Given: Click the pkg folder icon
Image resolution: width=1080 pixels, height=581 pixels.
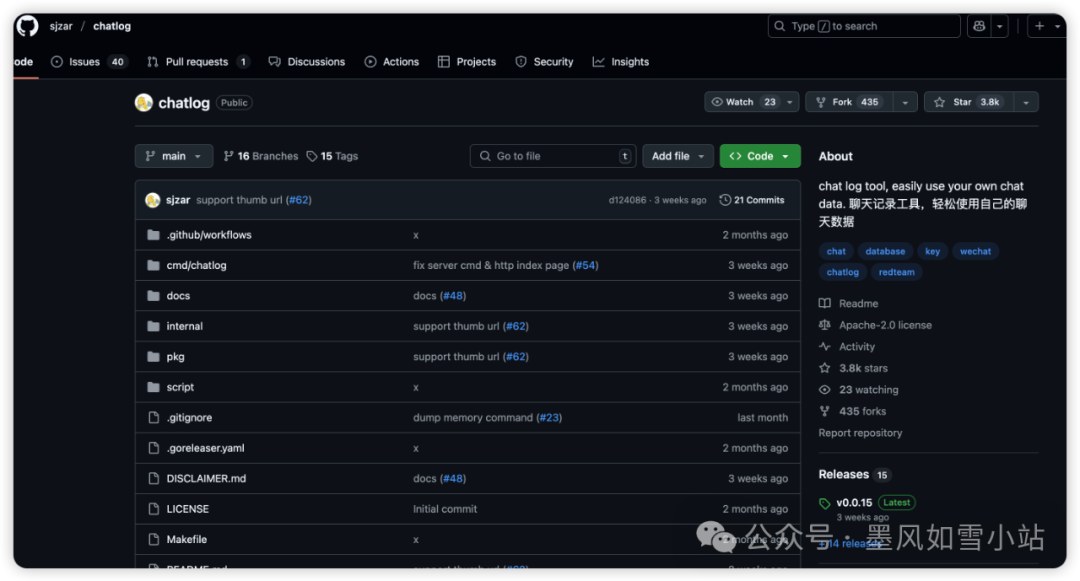Looking at the screenshot, I should (154, 357).
